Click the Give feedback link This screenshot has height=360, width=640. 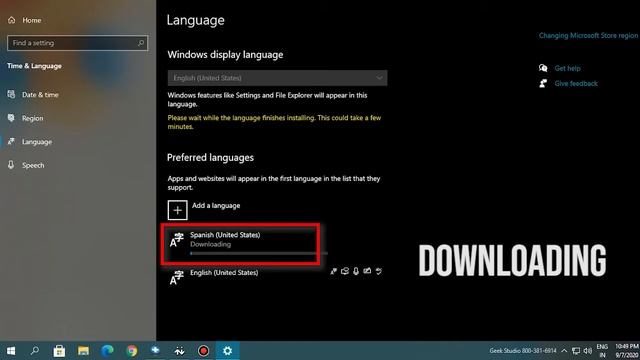click(576, 83)
